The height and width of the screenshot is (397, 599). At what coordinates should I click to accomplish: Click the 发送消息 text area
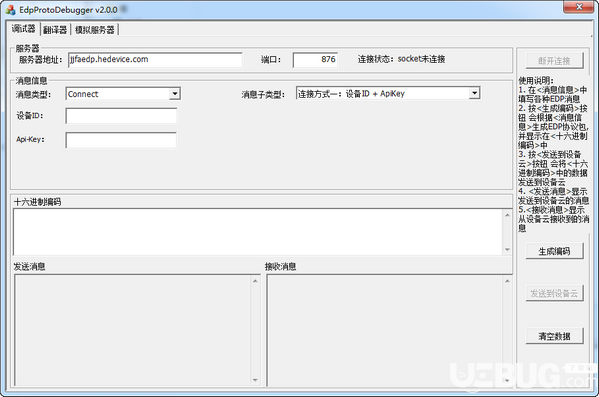point(133,331)
